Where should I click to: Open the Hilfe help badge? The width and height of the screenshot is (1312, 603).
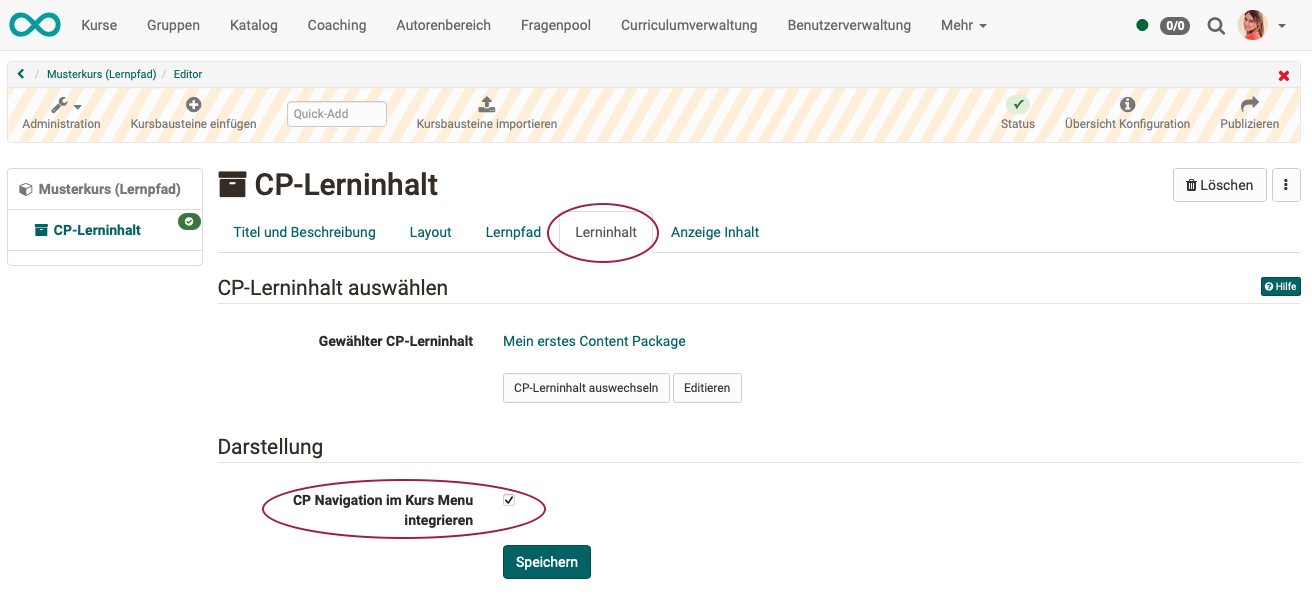[1280, 286]
